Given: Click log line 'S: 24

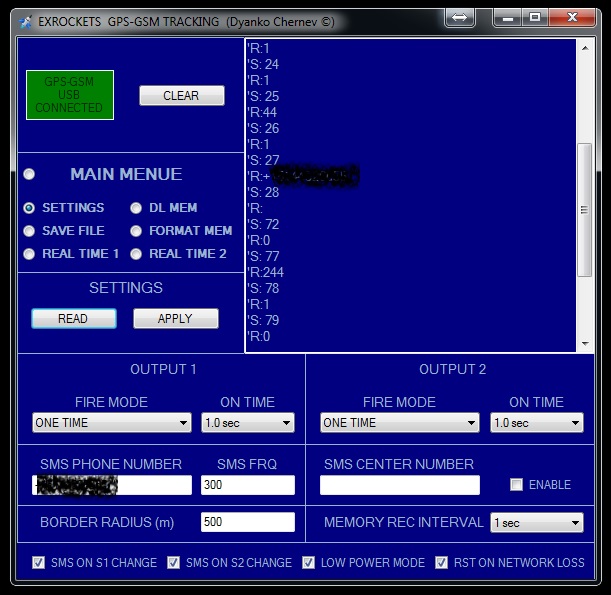Looking at the screenshot, I should [x=263, y=64].
